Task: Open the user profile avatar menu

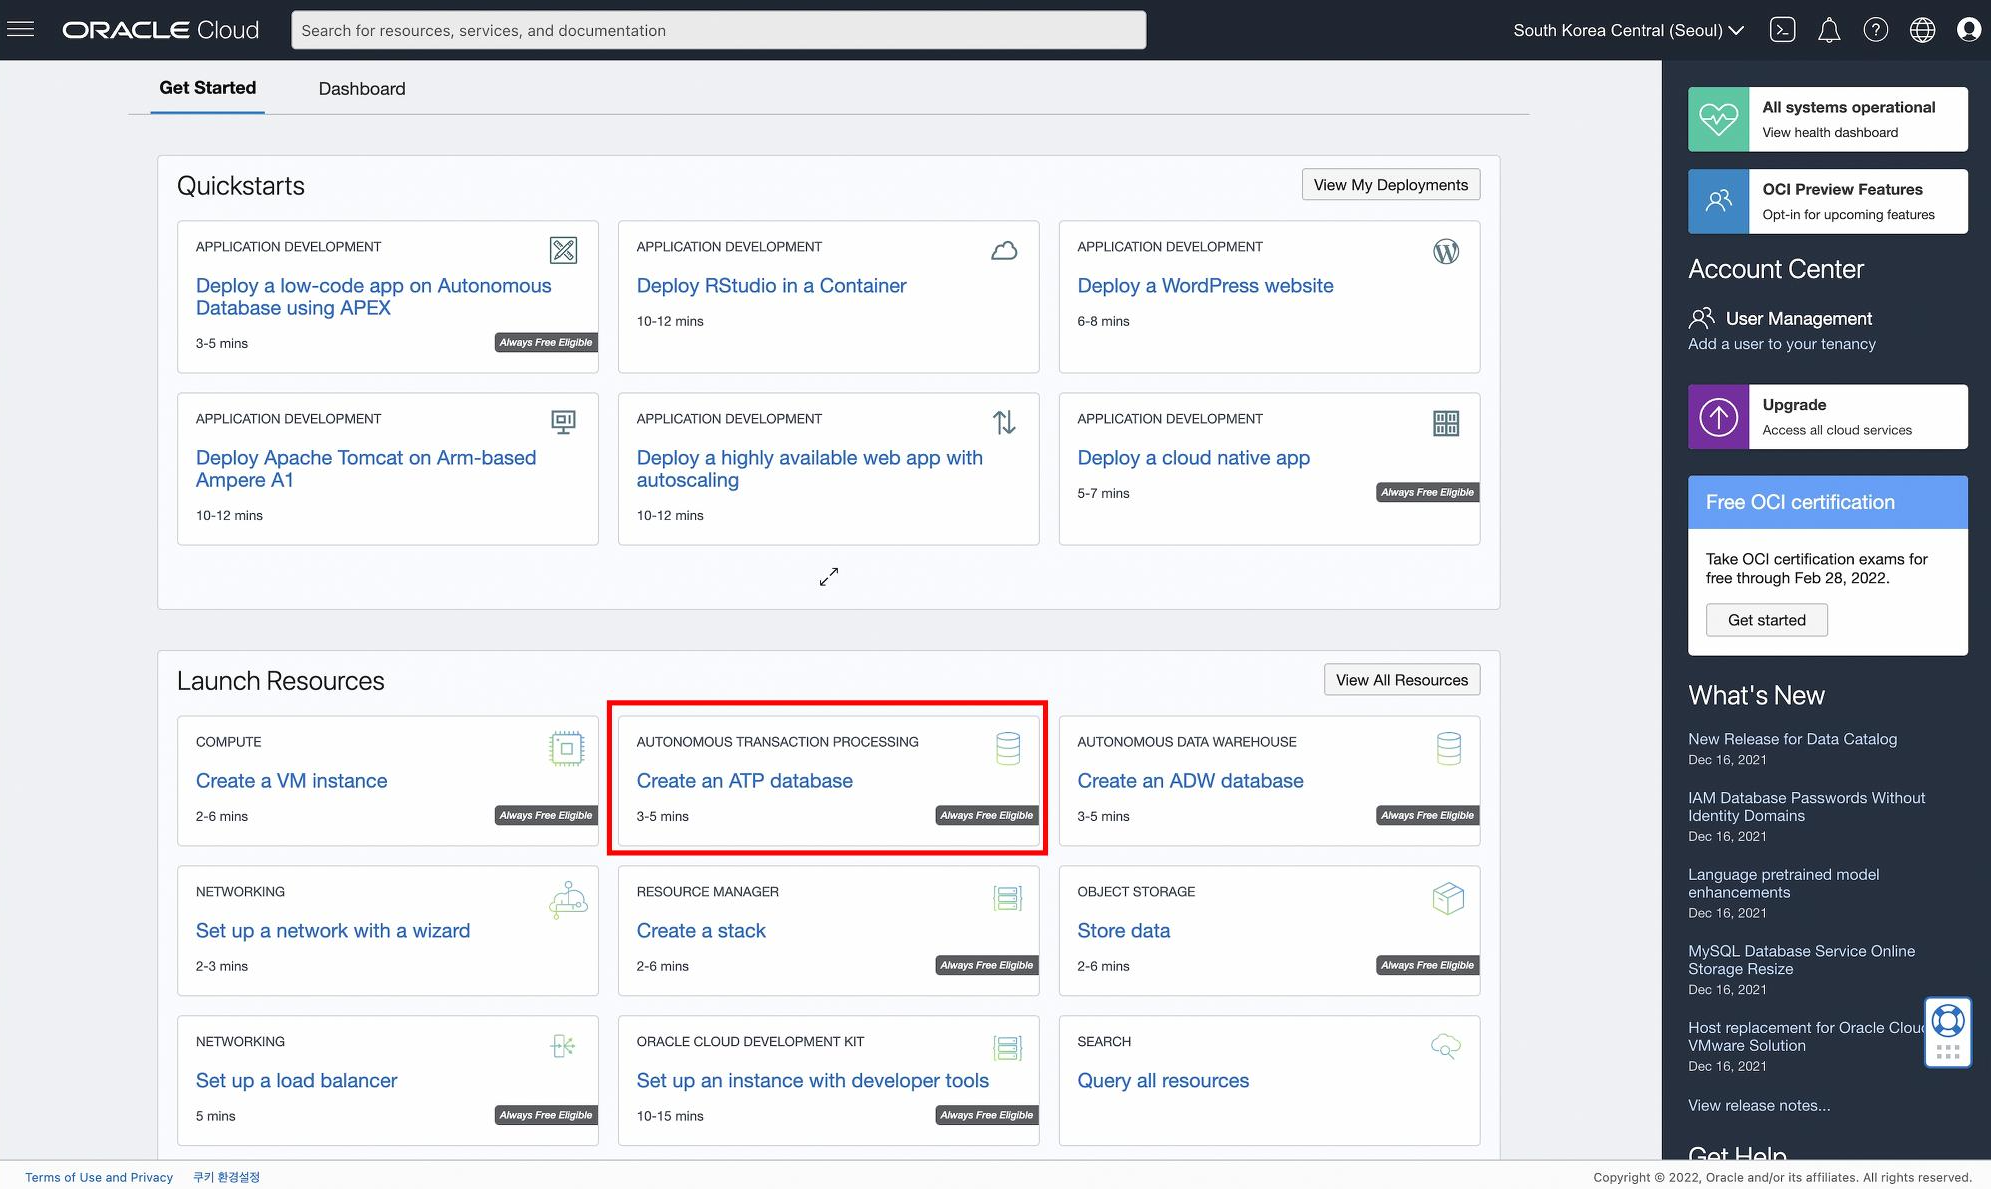Action: [1968, 30]
